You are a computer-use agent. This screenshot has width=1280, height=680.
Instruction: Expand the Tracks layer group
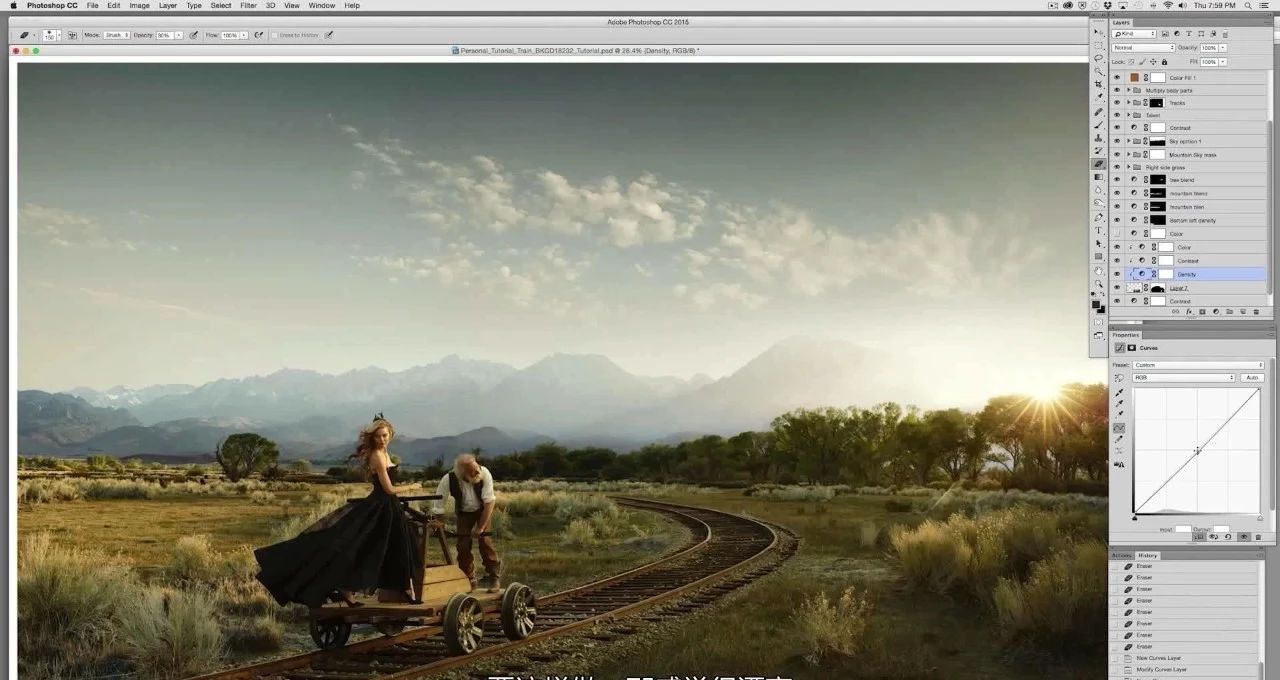click(1128, 103)
